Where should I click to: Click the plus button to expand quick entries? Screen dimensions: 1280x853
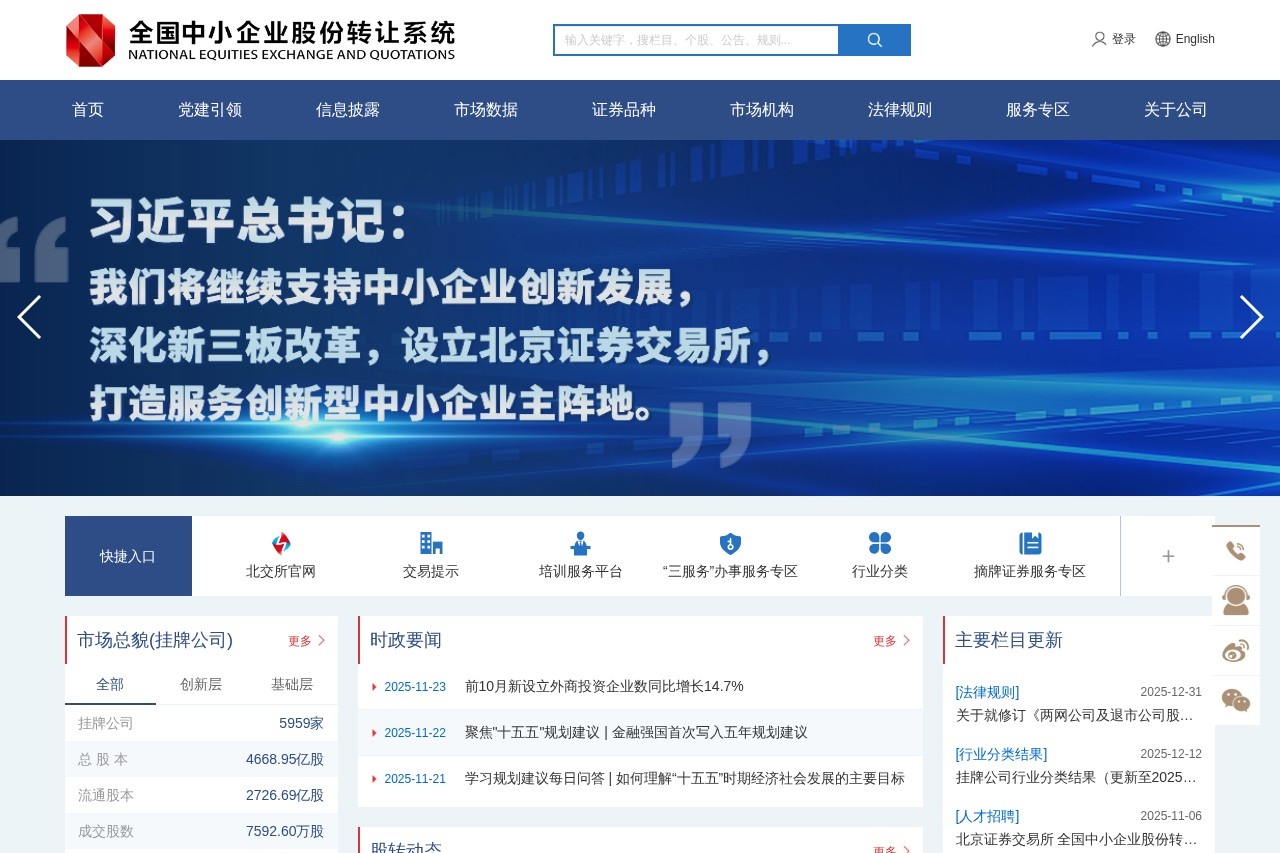coord(1167,556)
